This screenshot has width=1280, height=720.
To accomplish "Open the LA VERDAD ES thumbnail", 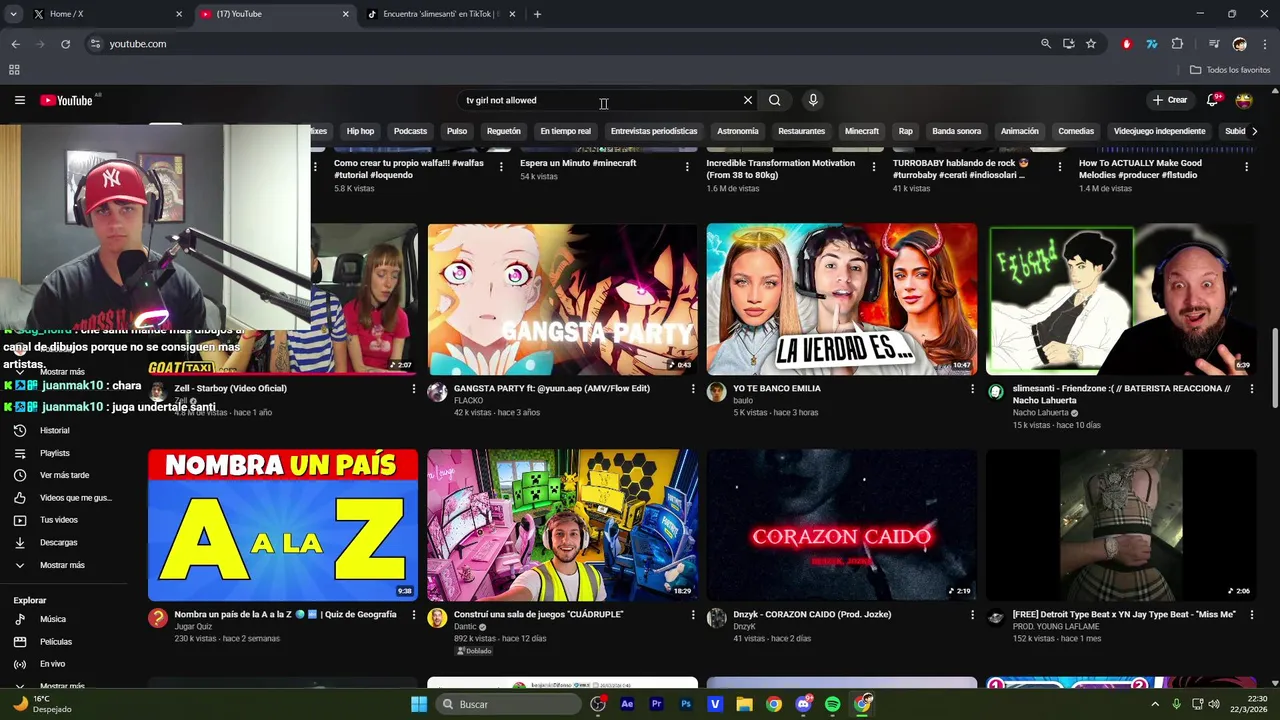I will [x=841, y=299].
